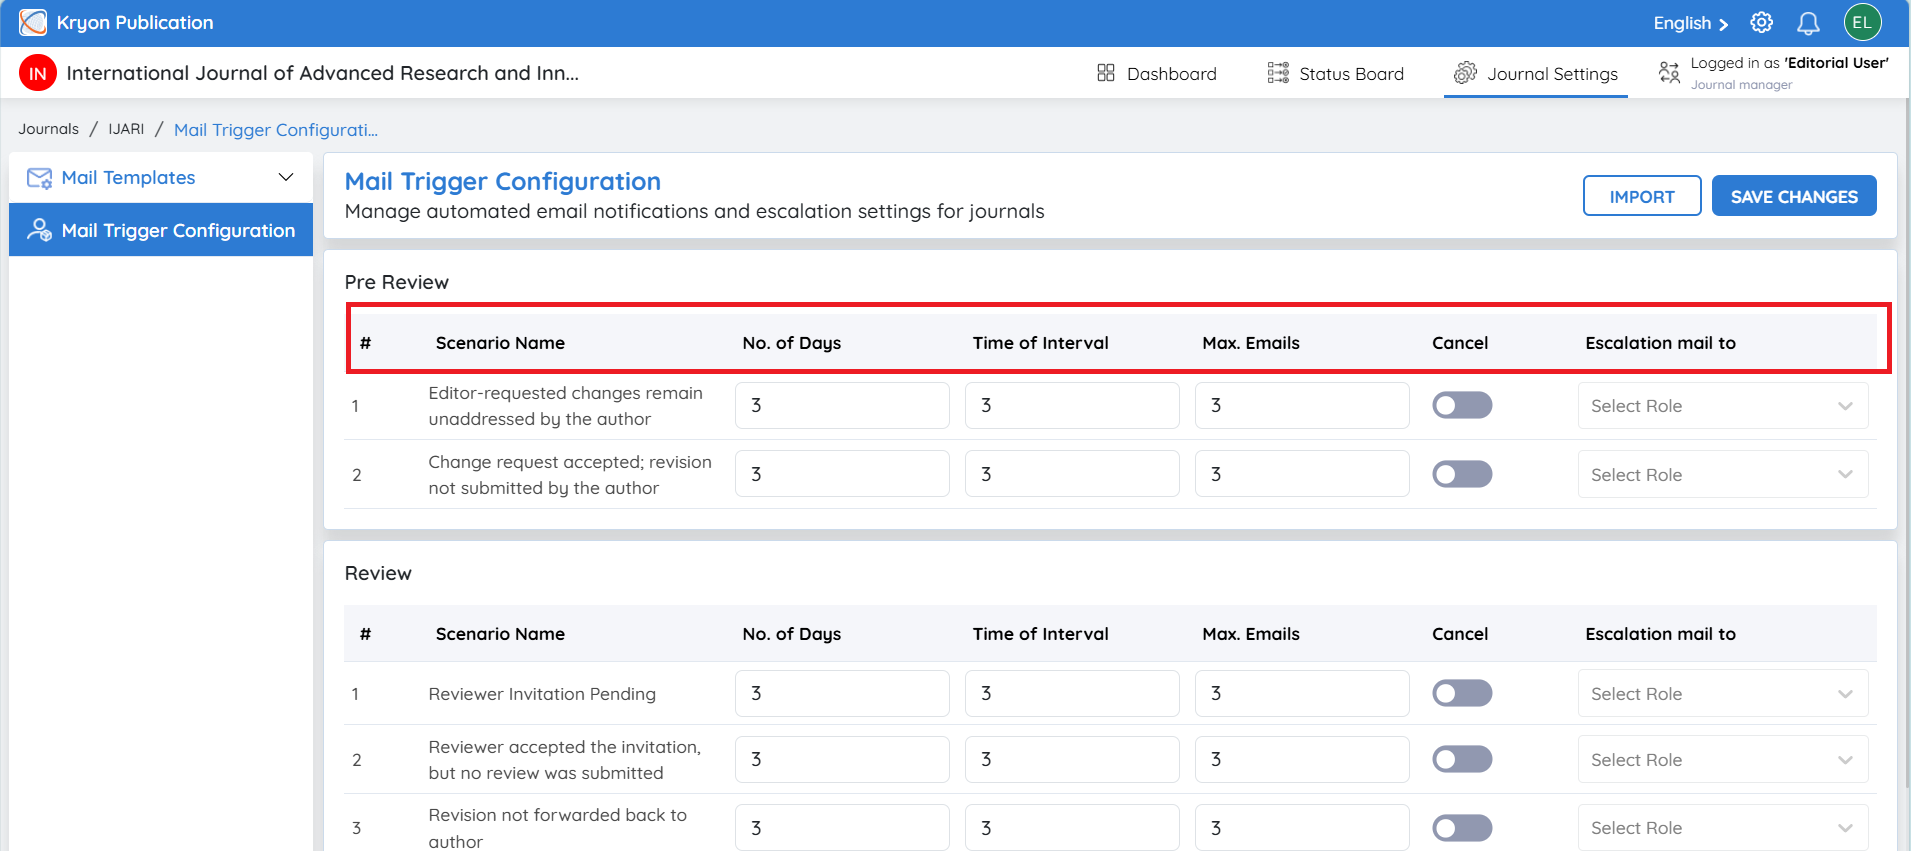
Task: Open the EL user avatar menu
Action: click(x=1862, y=22)
